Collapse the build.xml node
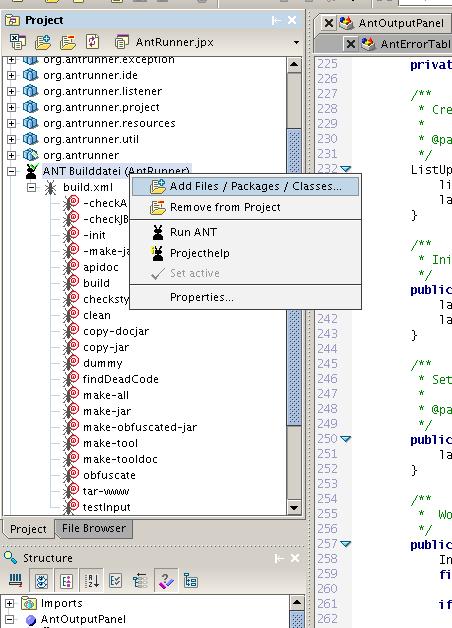This screenshot has height=628, width=452. tap(32, 187)
